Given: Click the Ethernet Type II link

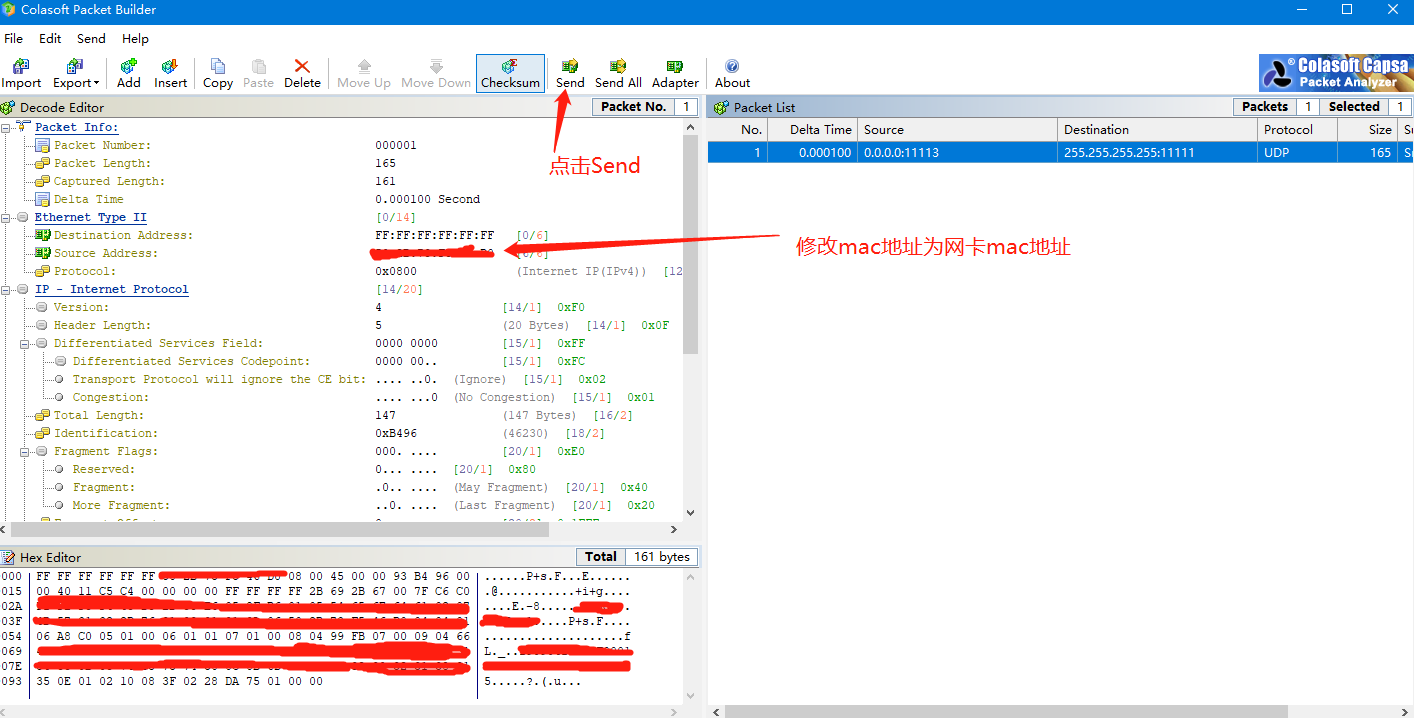Looking at the screenshot, I should click(91, 217).
